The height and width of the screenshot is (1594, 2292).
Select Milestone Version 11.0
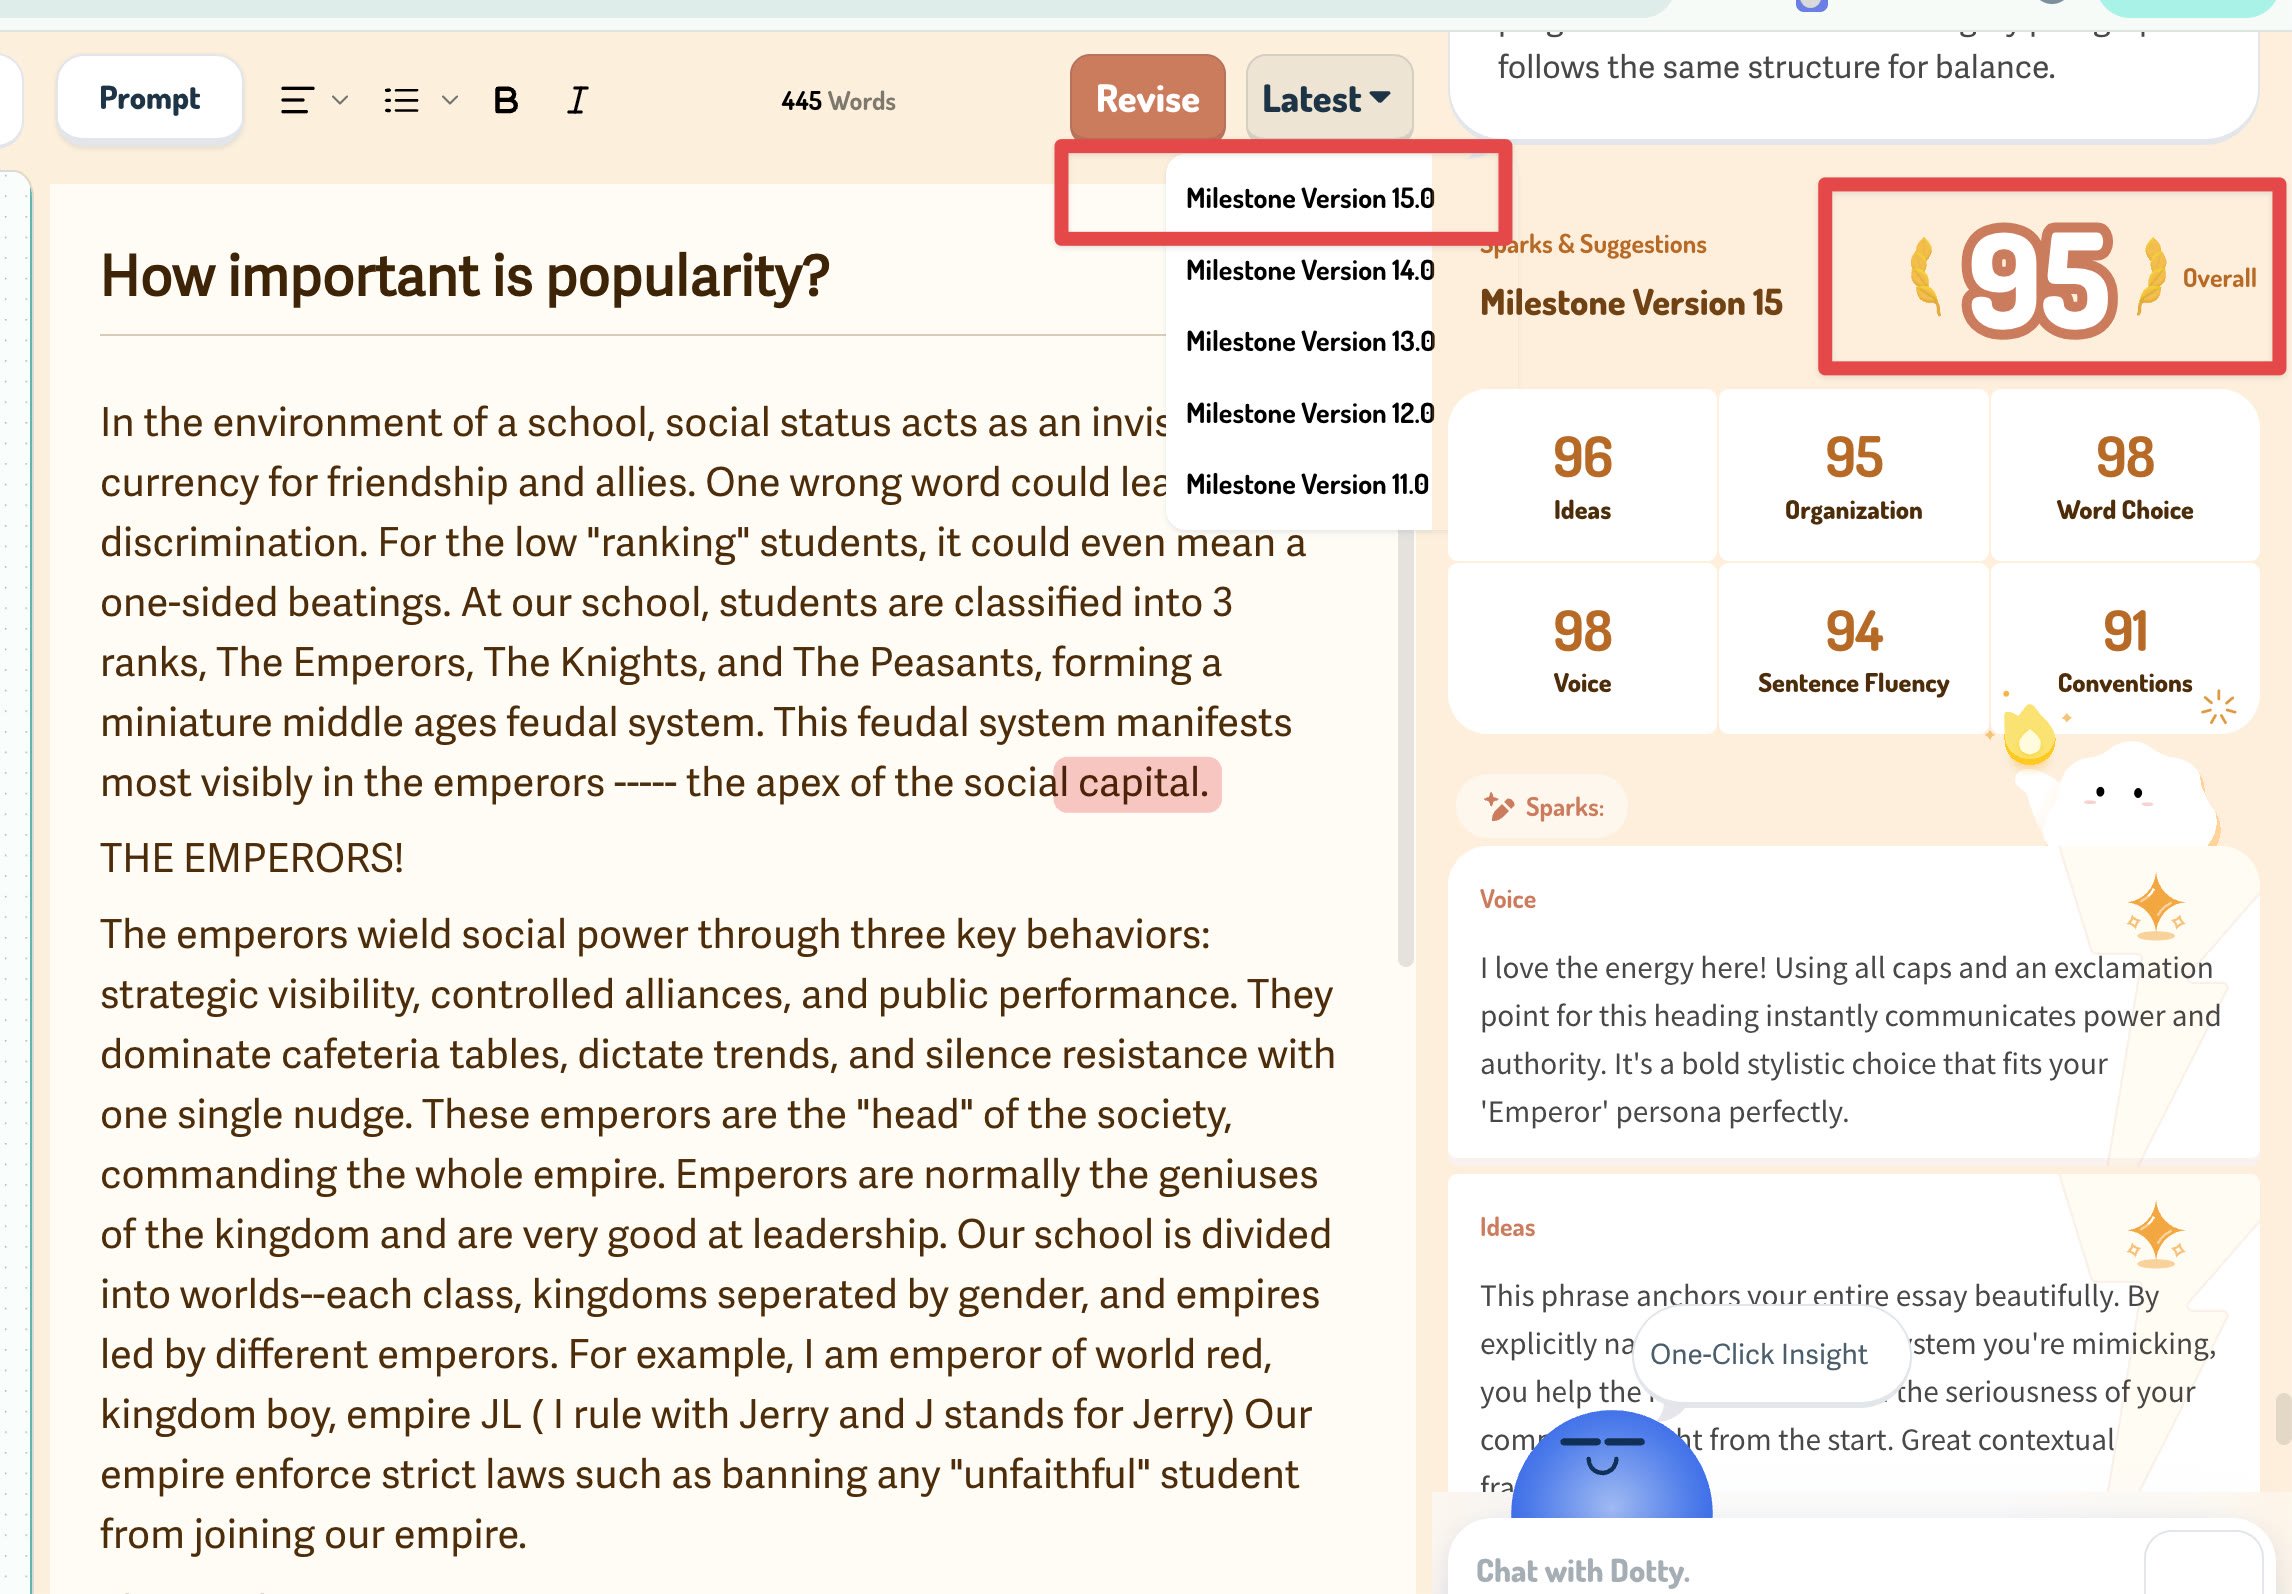coord(1308,484)
